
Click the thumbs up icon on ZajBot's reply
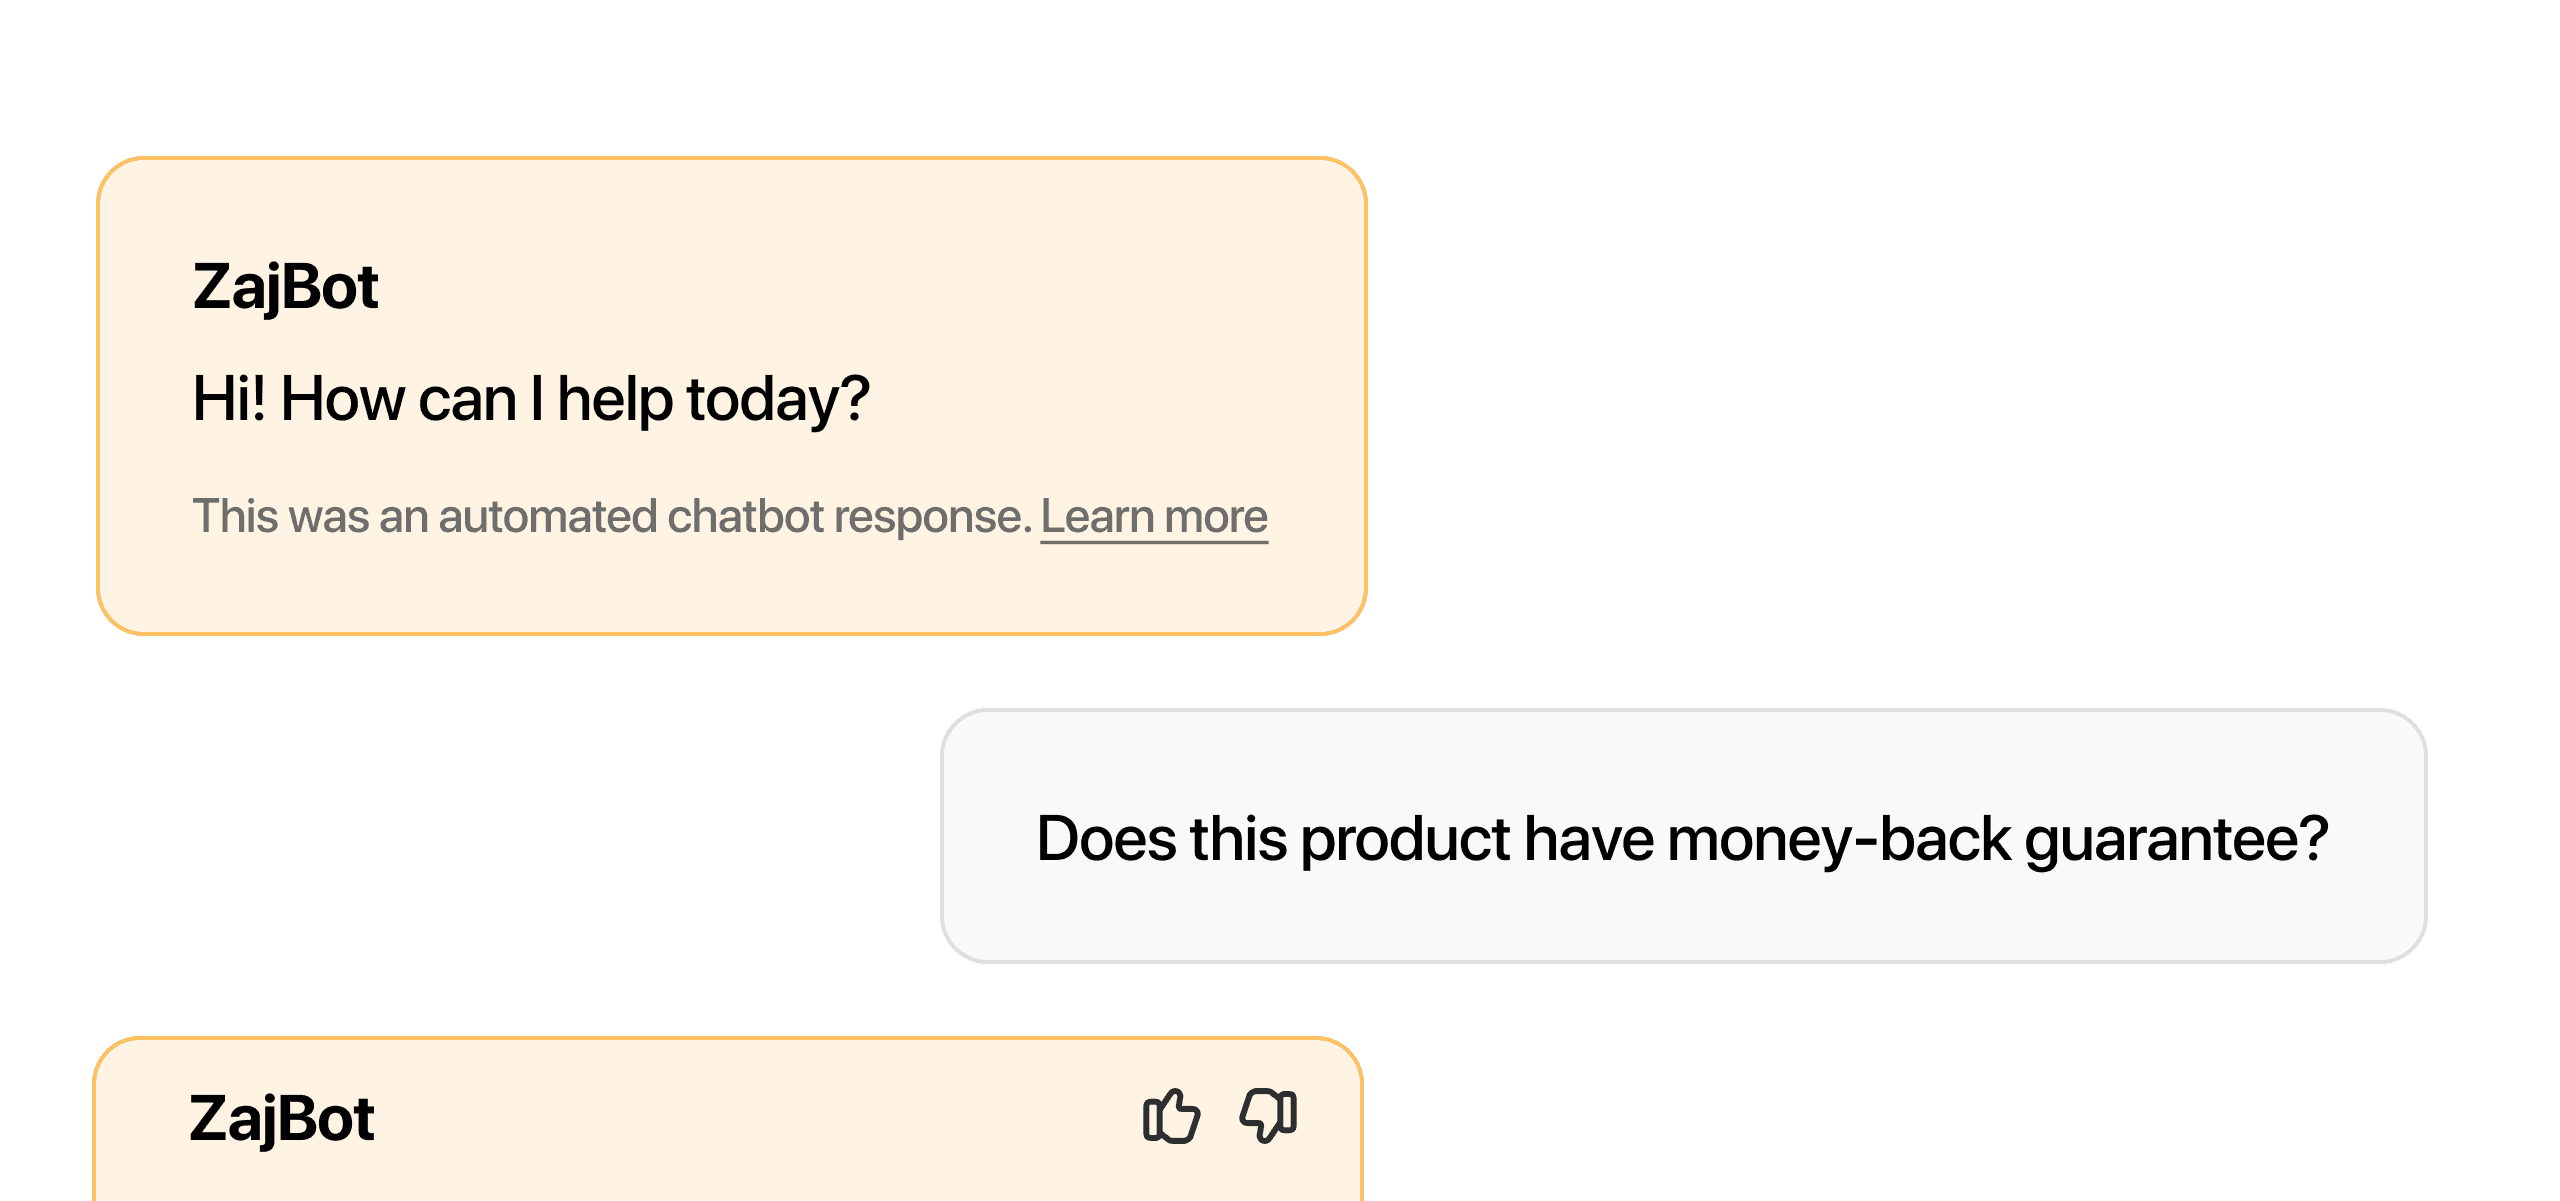[1171, 1115]
